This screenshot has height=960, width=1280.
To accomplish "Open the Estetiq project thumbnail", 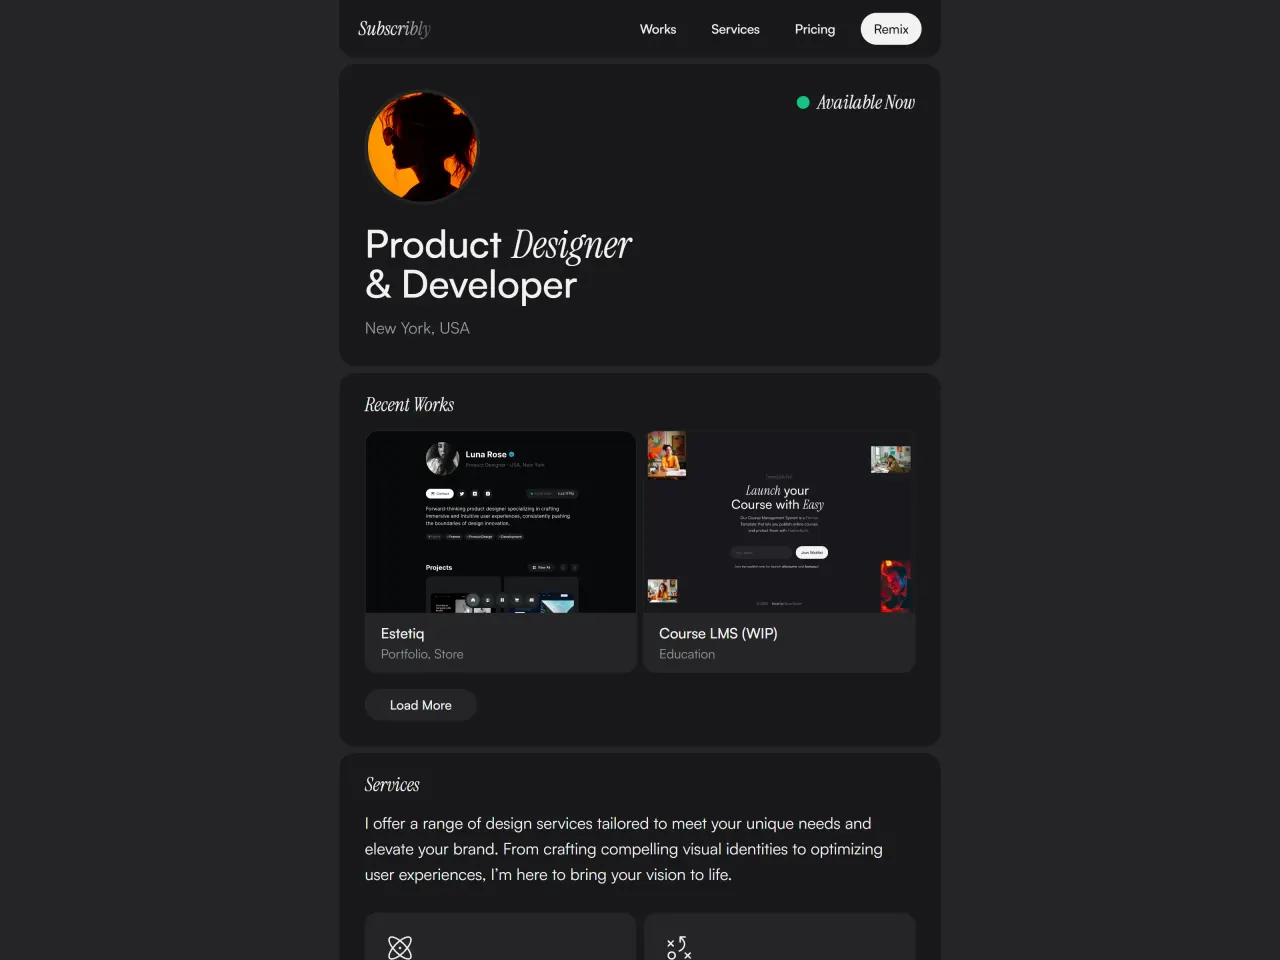I will 501,522.
